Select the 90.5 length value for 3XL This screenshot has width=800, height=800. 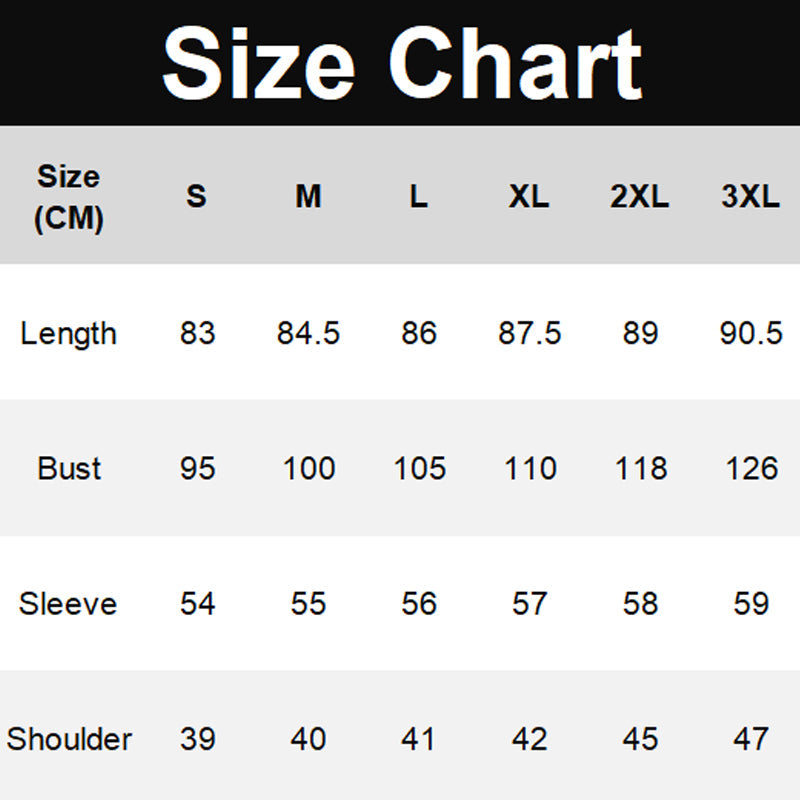pyautogui.click(x=751, y=333)
